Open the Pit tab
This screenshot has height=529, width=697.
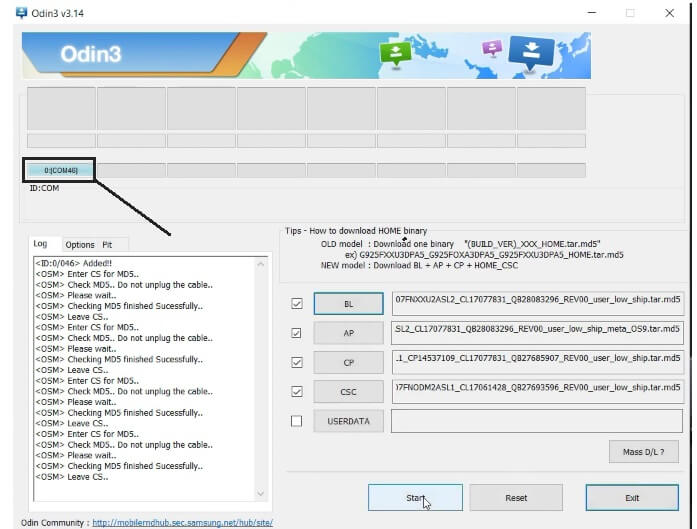click(x=107, y=245)
